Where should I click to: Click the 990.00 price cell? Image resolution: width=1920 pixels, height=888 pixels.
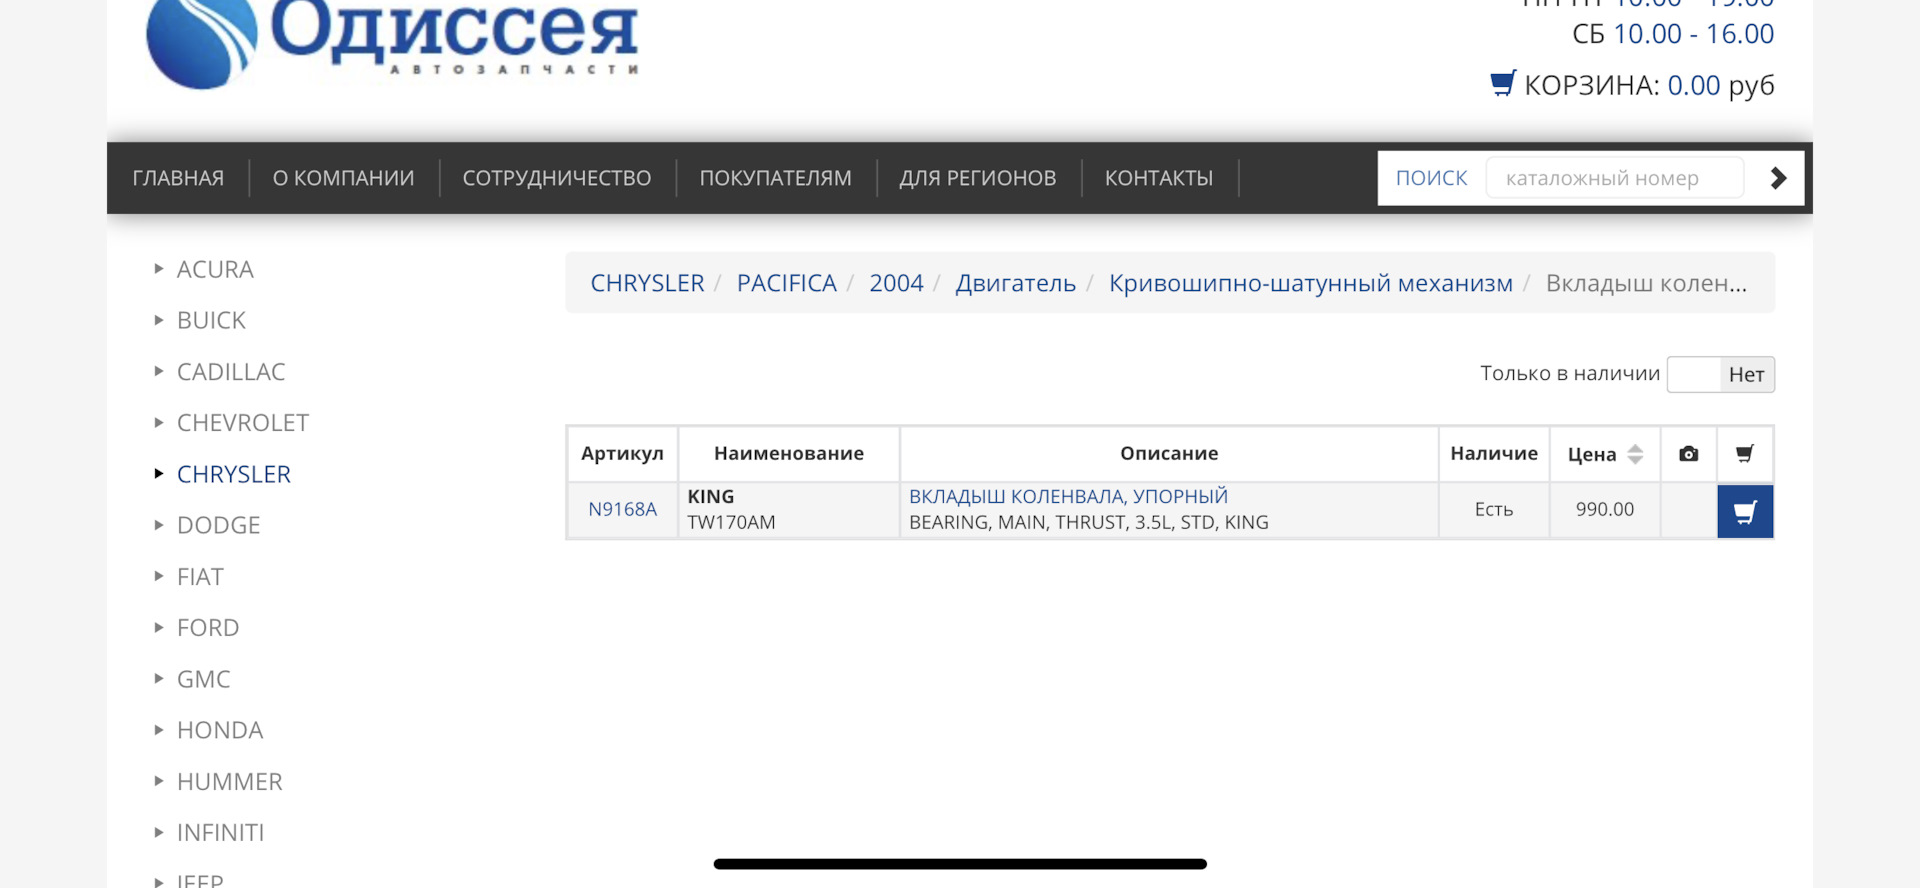pos(1605,510)
